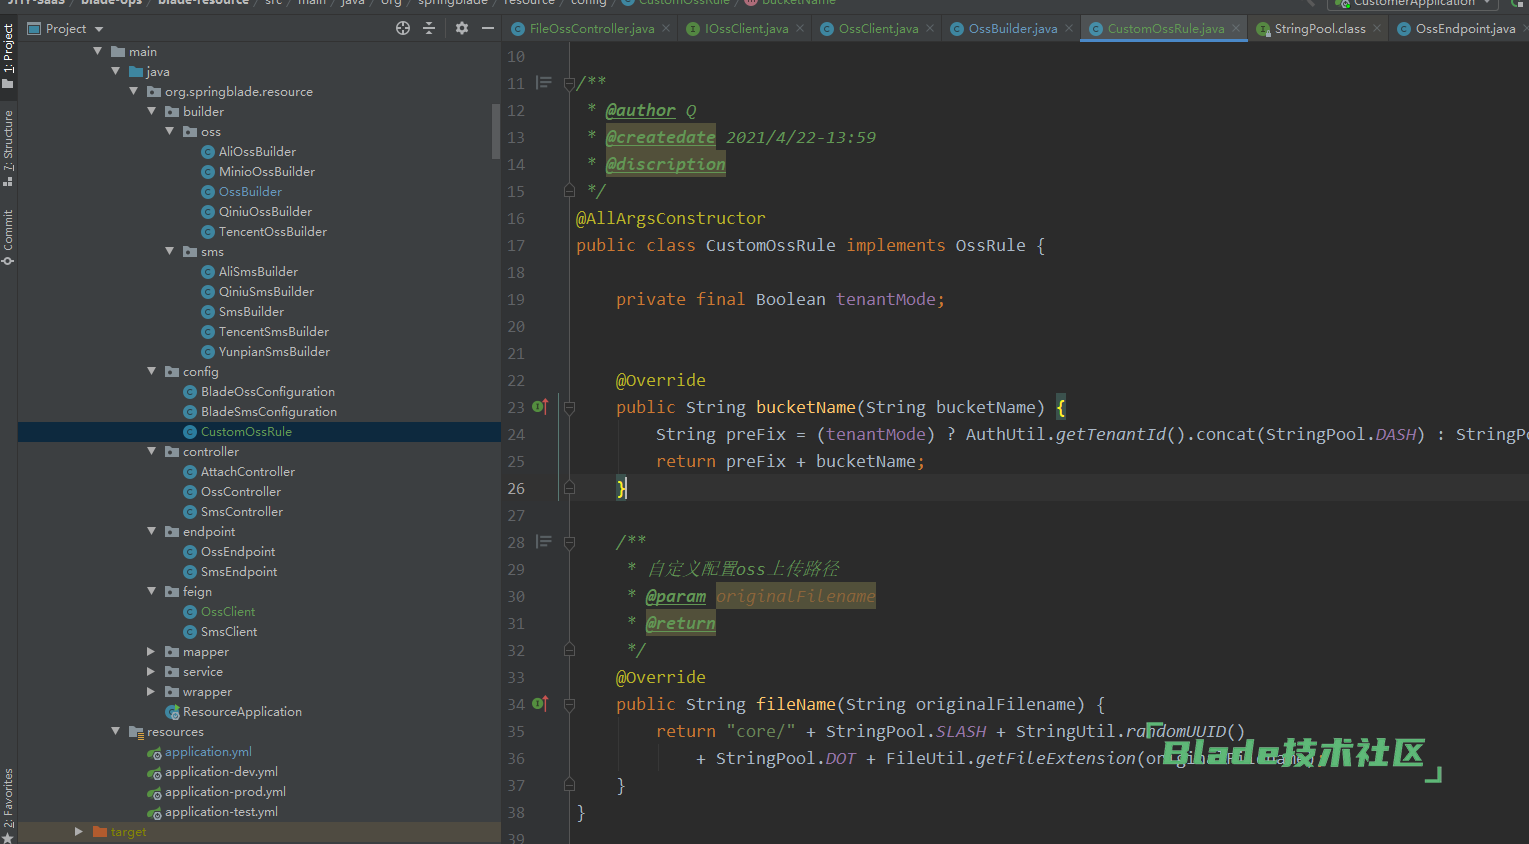Collapse the resources folder

point(116,731)
